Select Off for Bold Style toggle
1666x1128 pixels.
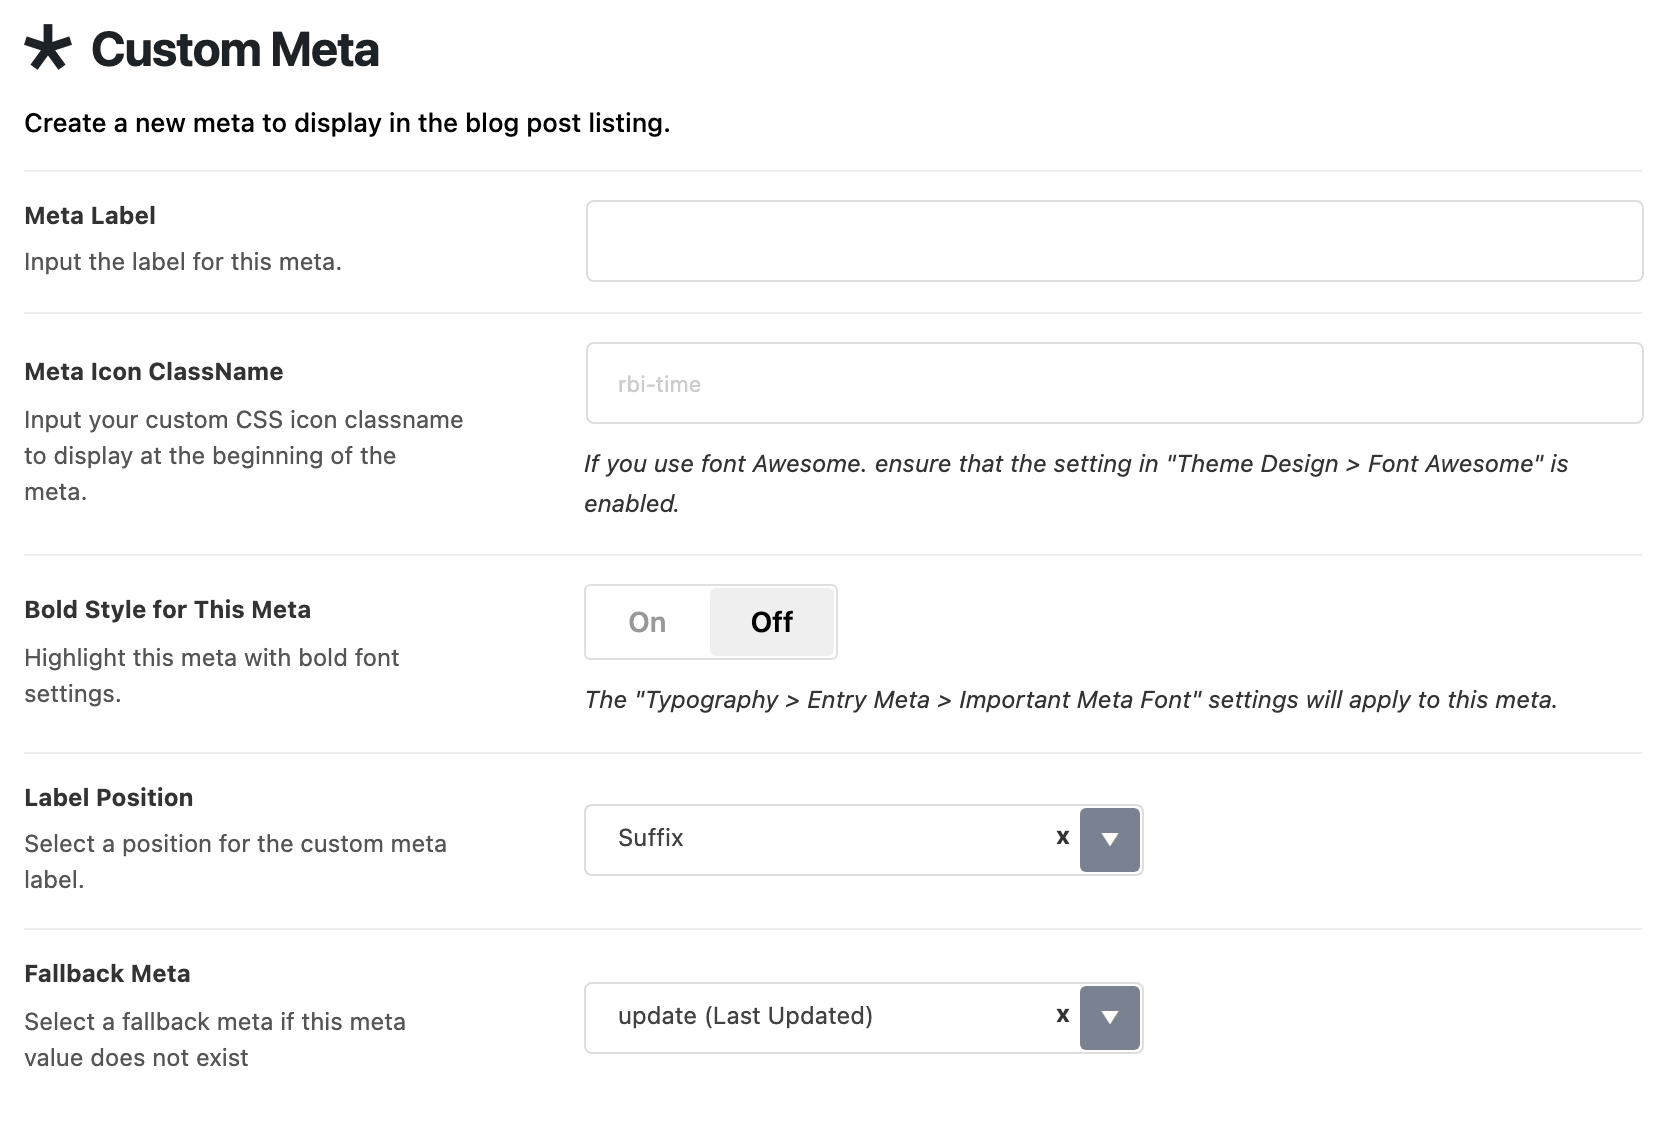pyautogui.click(x=772, y=622)
